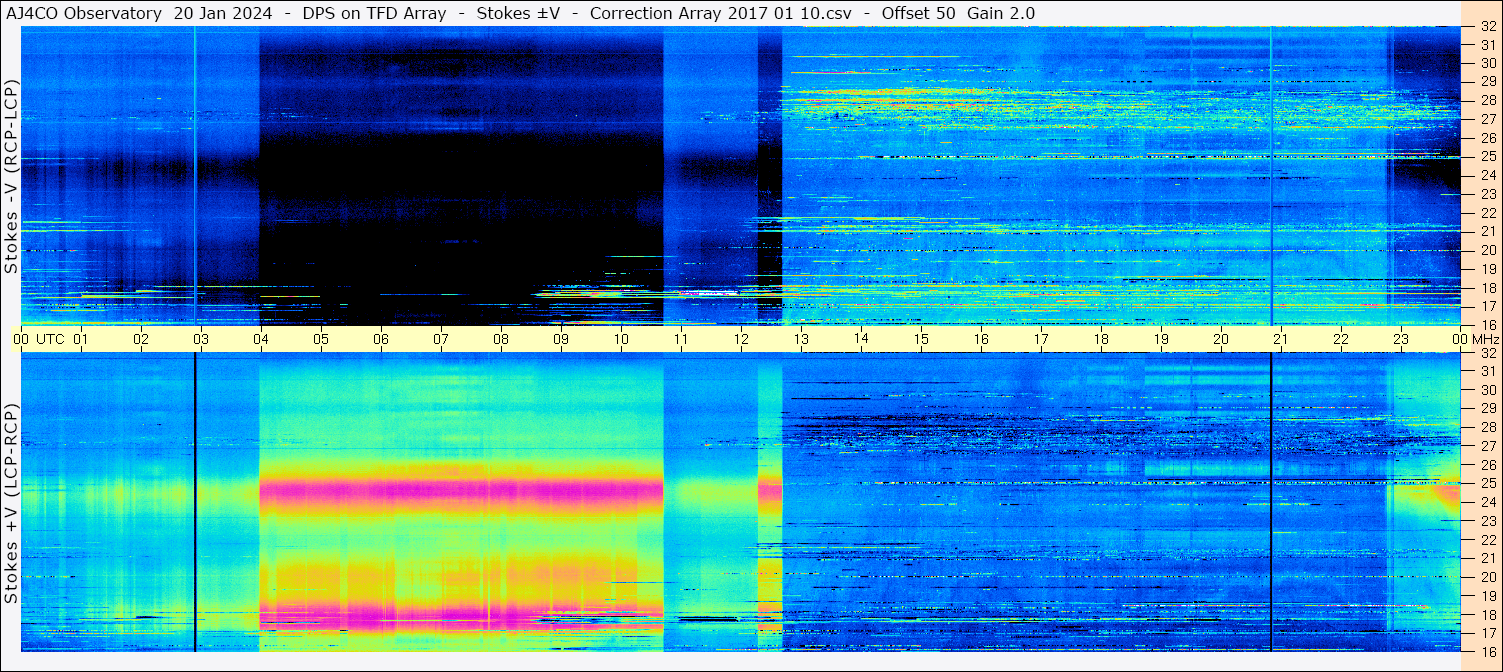Click 'DPS on TFD Array' header text
This screenshot has height=672, width=1503.
pyautogui.click(x=374, y=13)
